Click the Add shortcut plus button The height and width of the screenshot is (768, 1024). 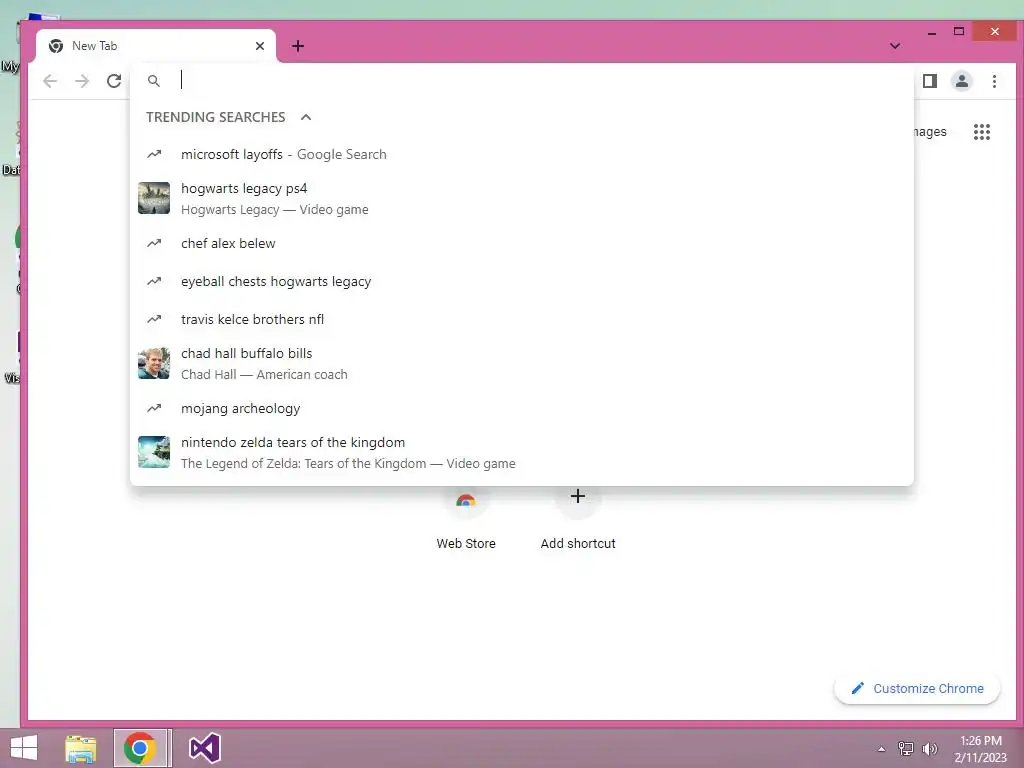tap(578, 497)
